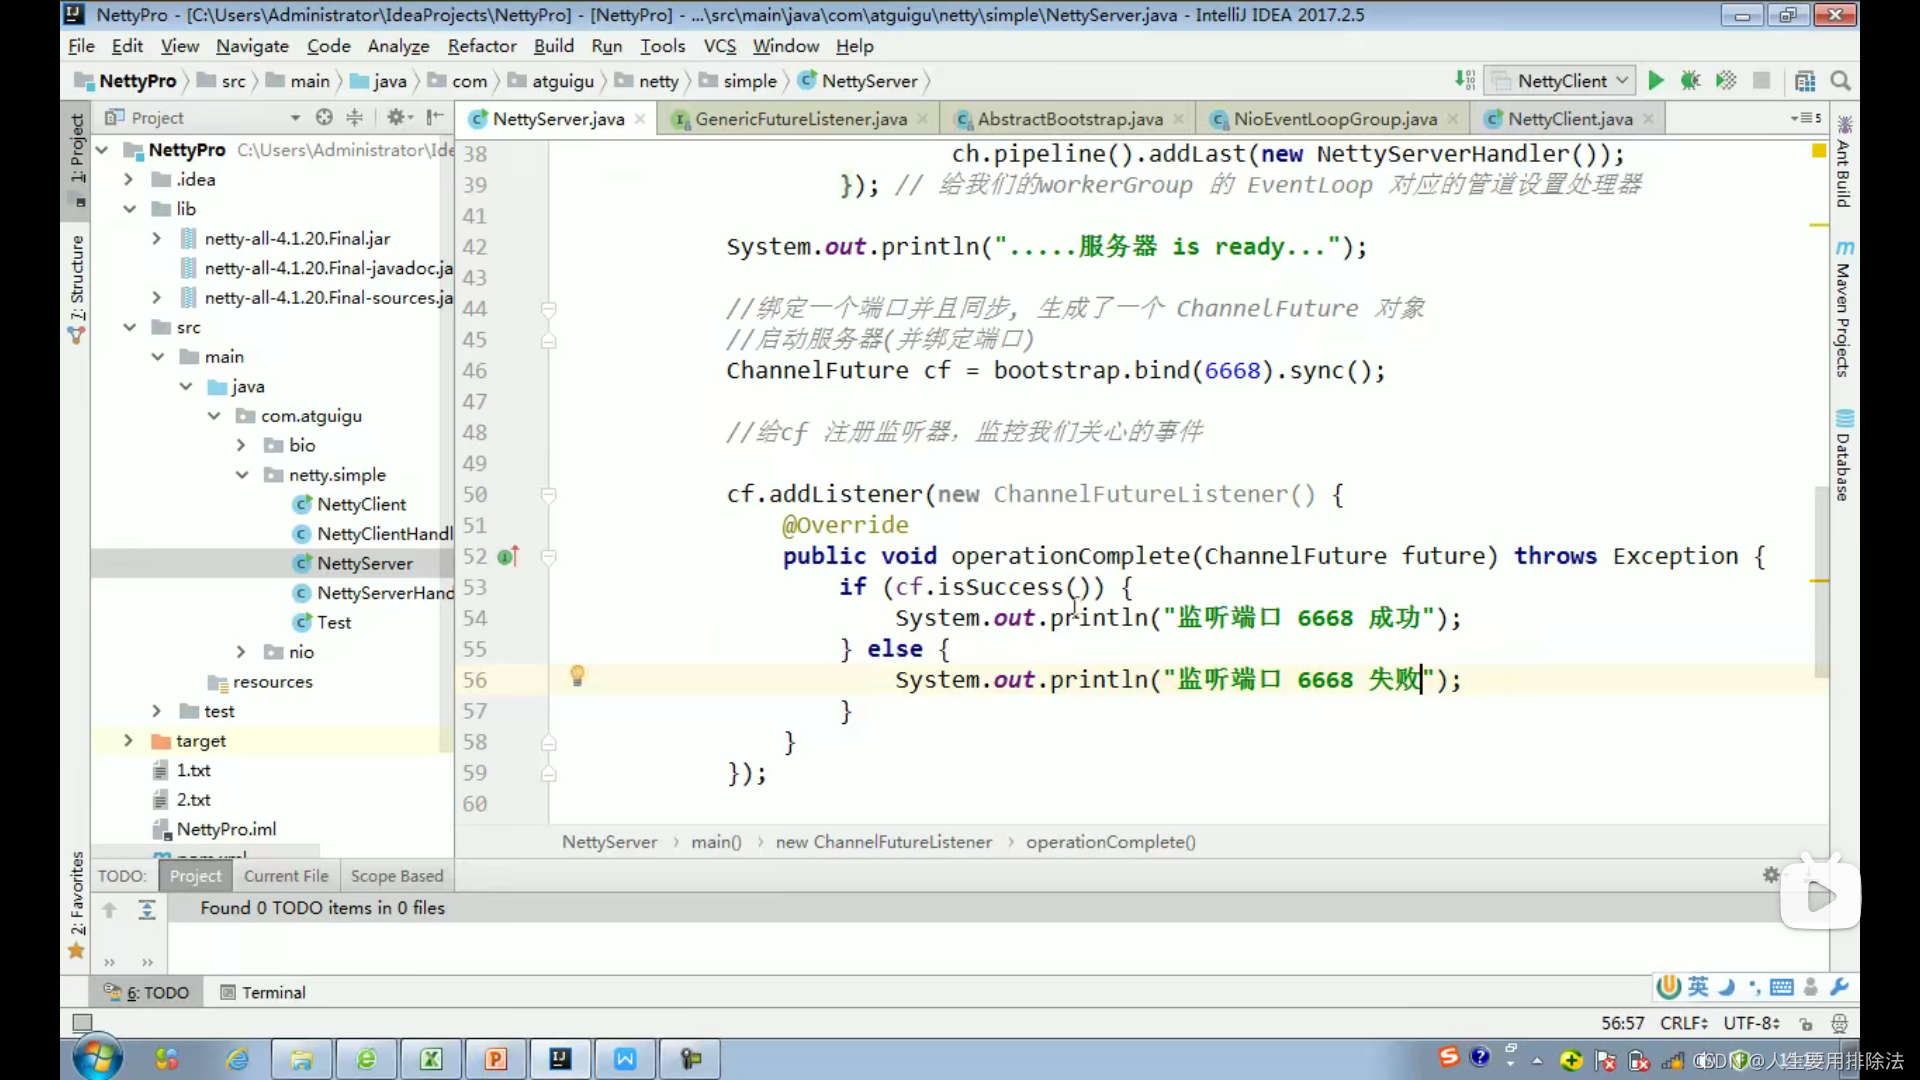Viewport: 1920px width, 1080px height.
Task: Run the NettyClient configuration with green play icon
Action: [x=1656, y=81]
